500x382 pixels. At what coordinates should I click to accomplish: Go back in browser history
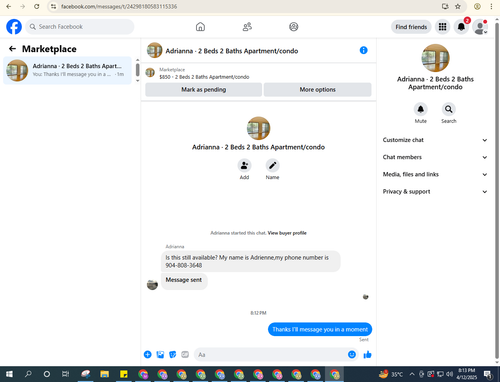[9, 6]
